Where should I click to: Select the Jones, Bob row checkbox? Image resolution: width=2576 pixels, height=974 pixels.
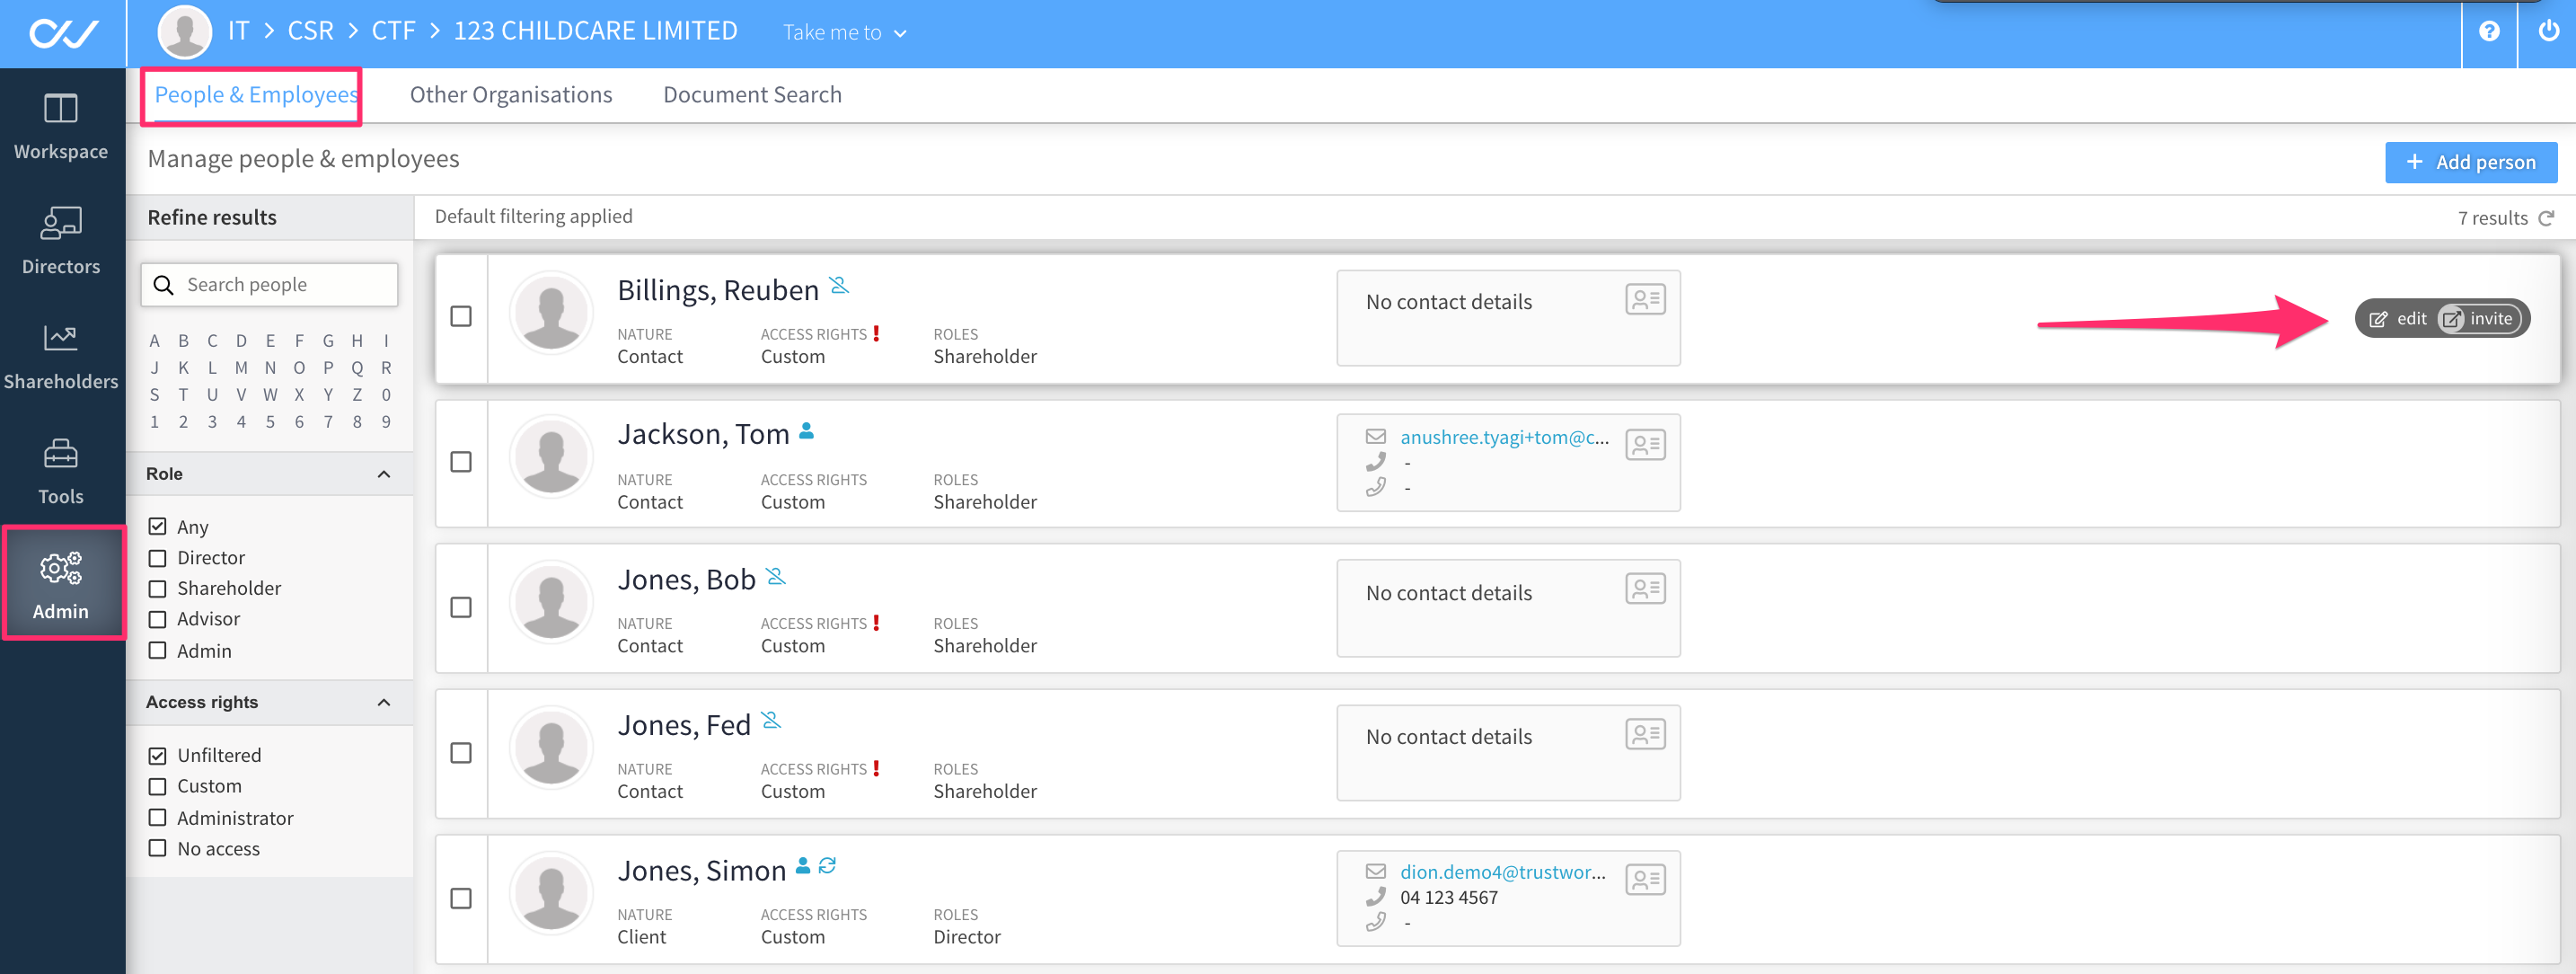point(461,608)
